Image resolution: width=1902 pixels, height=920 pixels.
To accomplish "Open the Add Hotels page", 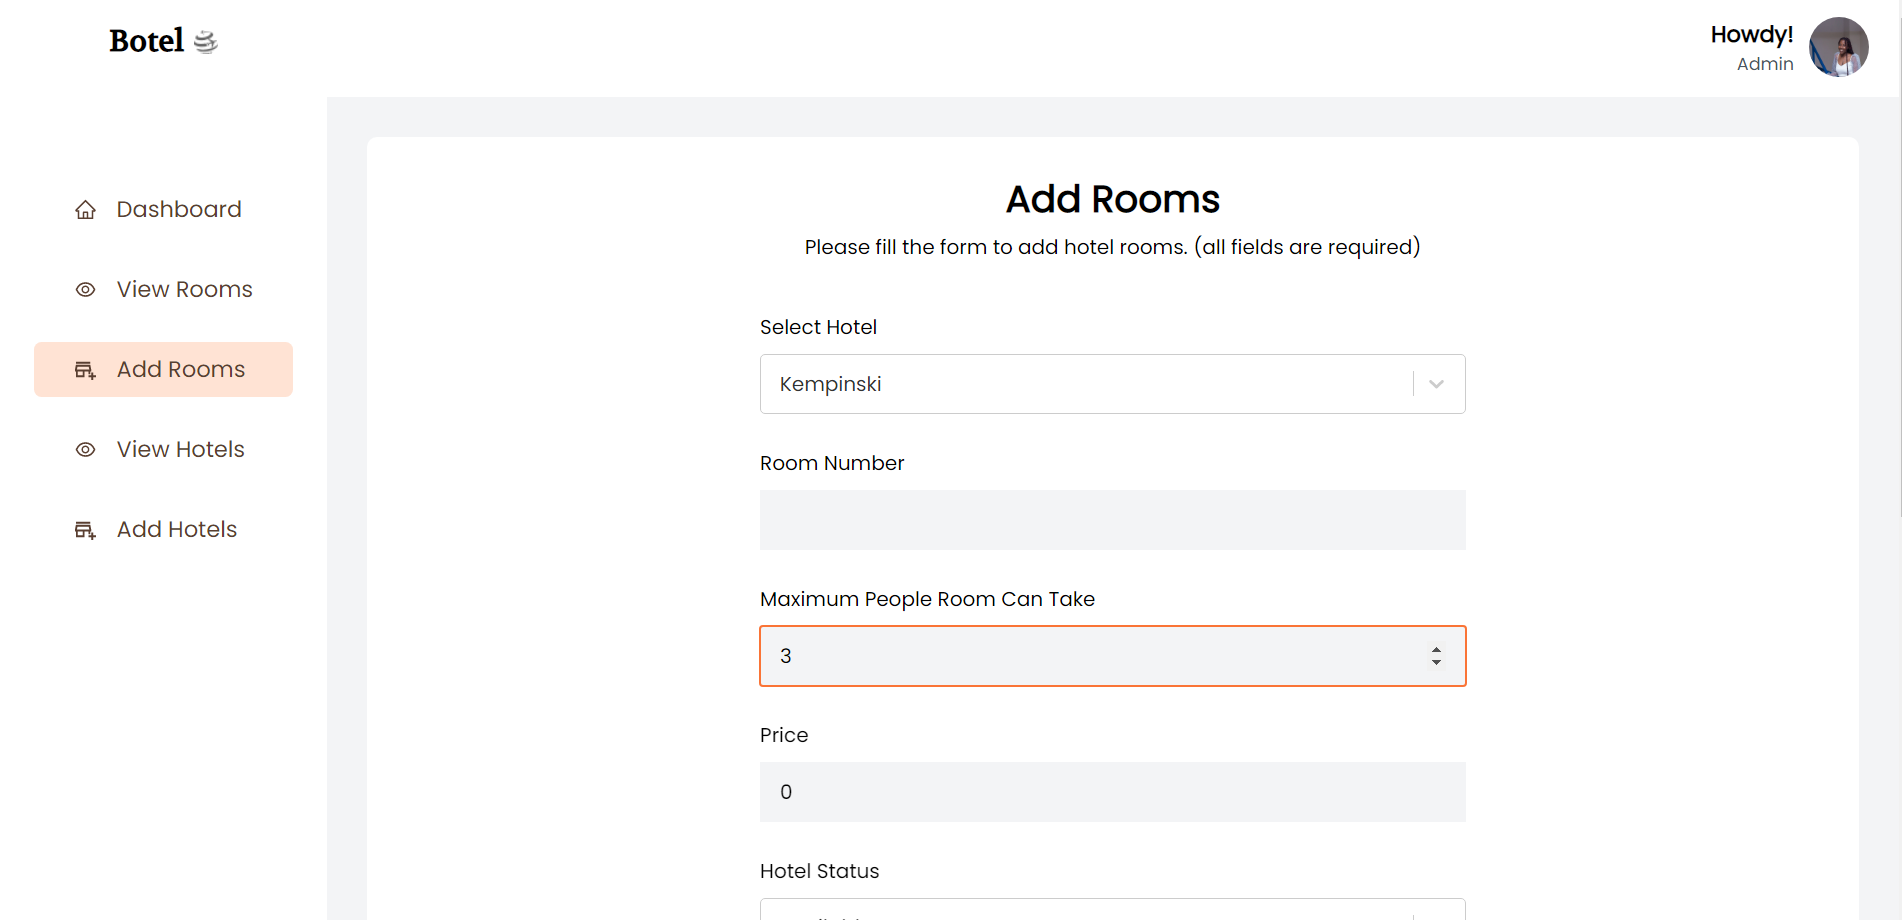I will pyautogui.click(x=176, y=529).
